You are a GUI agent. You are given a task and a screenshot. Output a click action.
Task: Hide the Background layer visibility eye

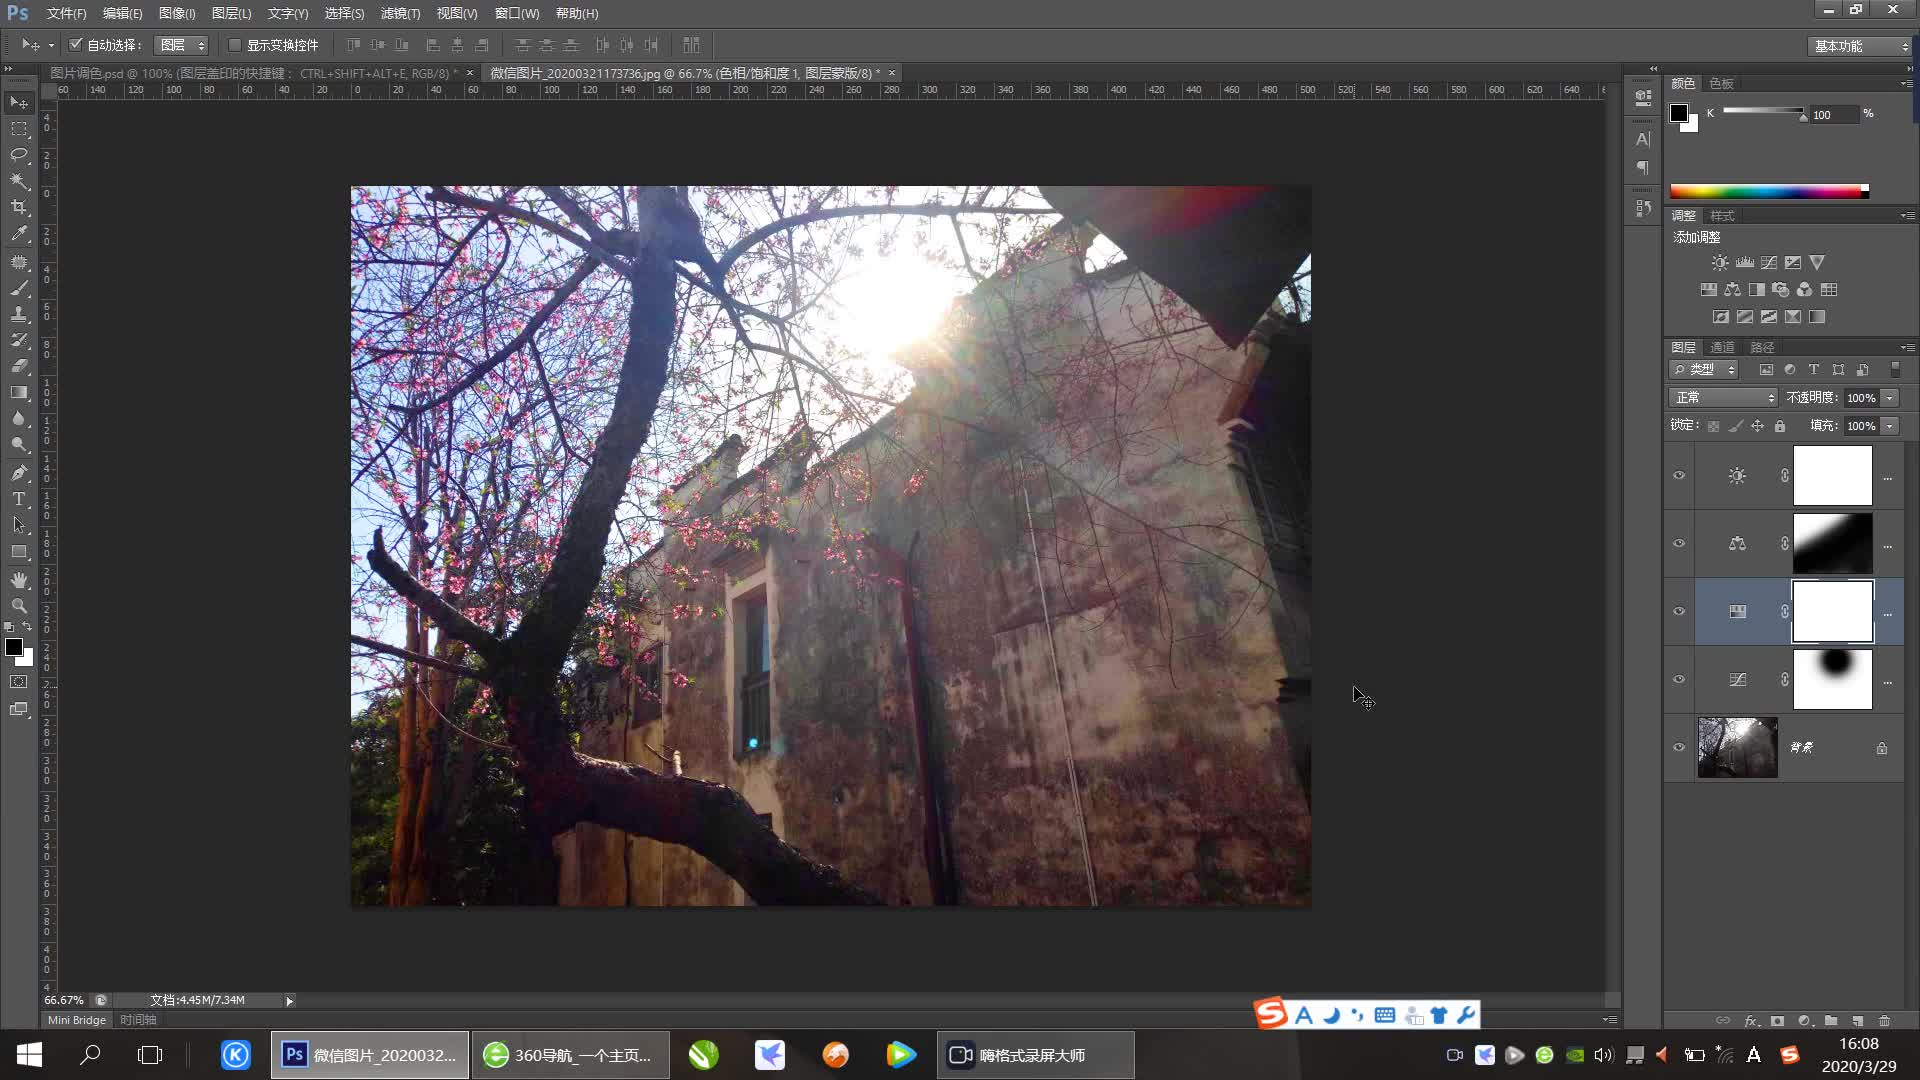pos(1679,747)
